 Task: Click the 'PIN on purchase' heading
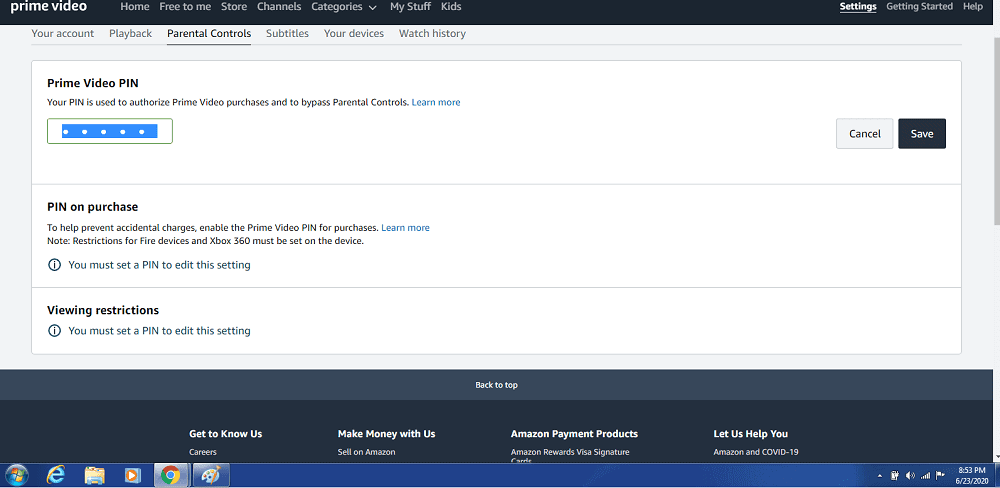[x=92, y=207]
